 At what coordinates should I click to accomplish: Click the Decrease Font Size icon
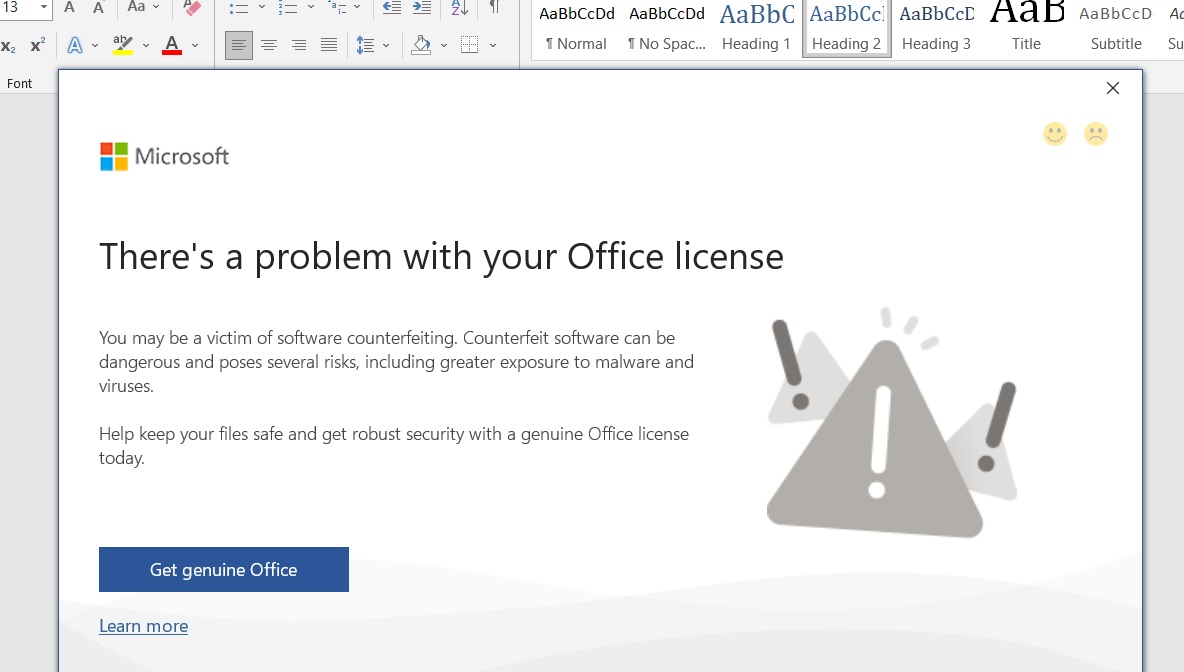98,8
